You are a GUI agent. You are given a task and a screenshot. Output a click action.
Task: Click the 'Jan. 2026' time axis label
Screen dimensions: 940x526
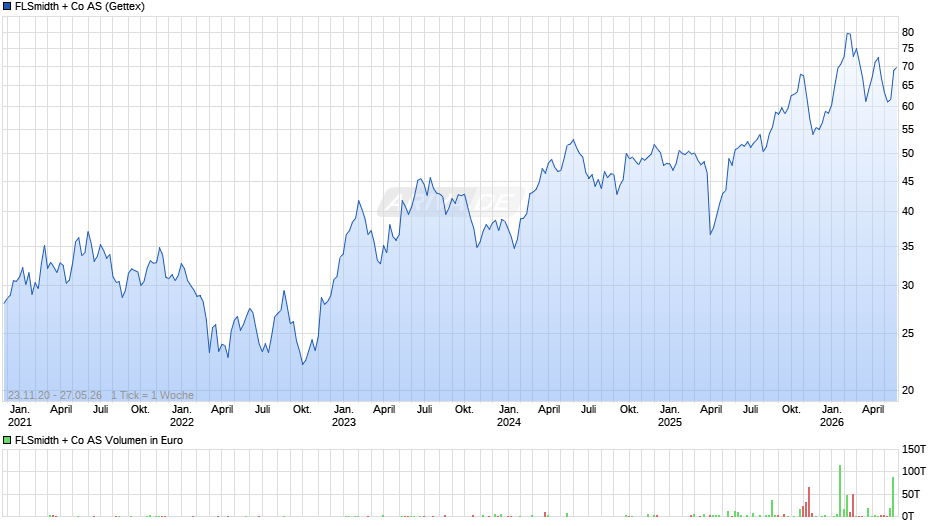pyautogui.click(x=831, y=416)
